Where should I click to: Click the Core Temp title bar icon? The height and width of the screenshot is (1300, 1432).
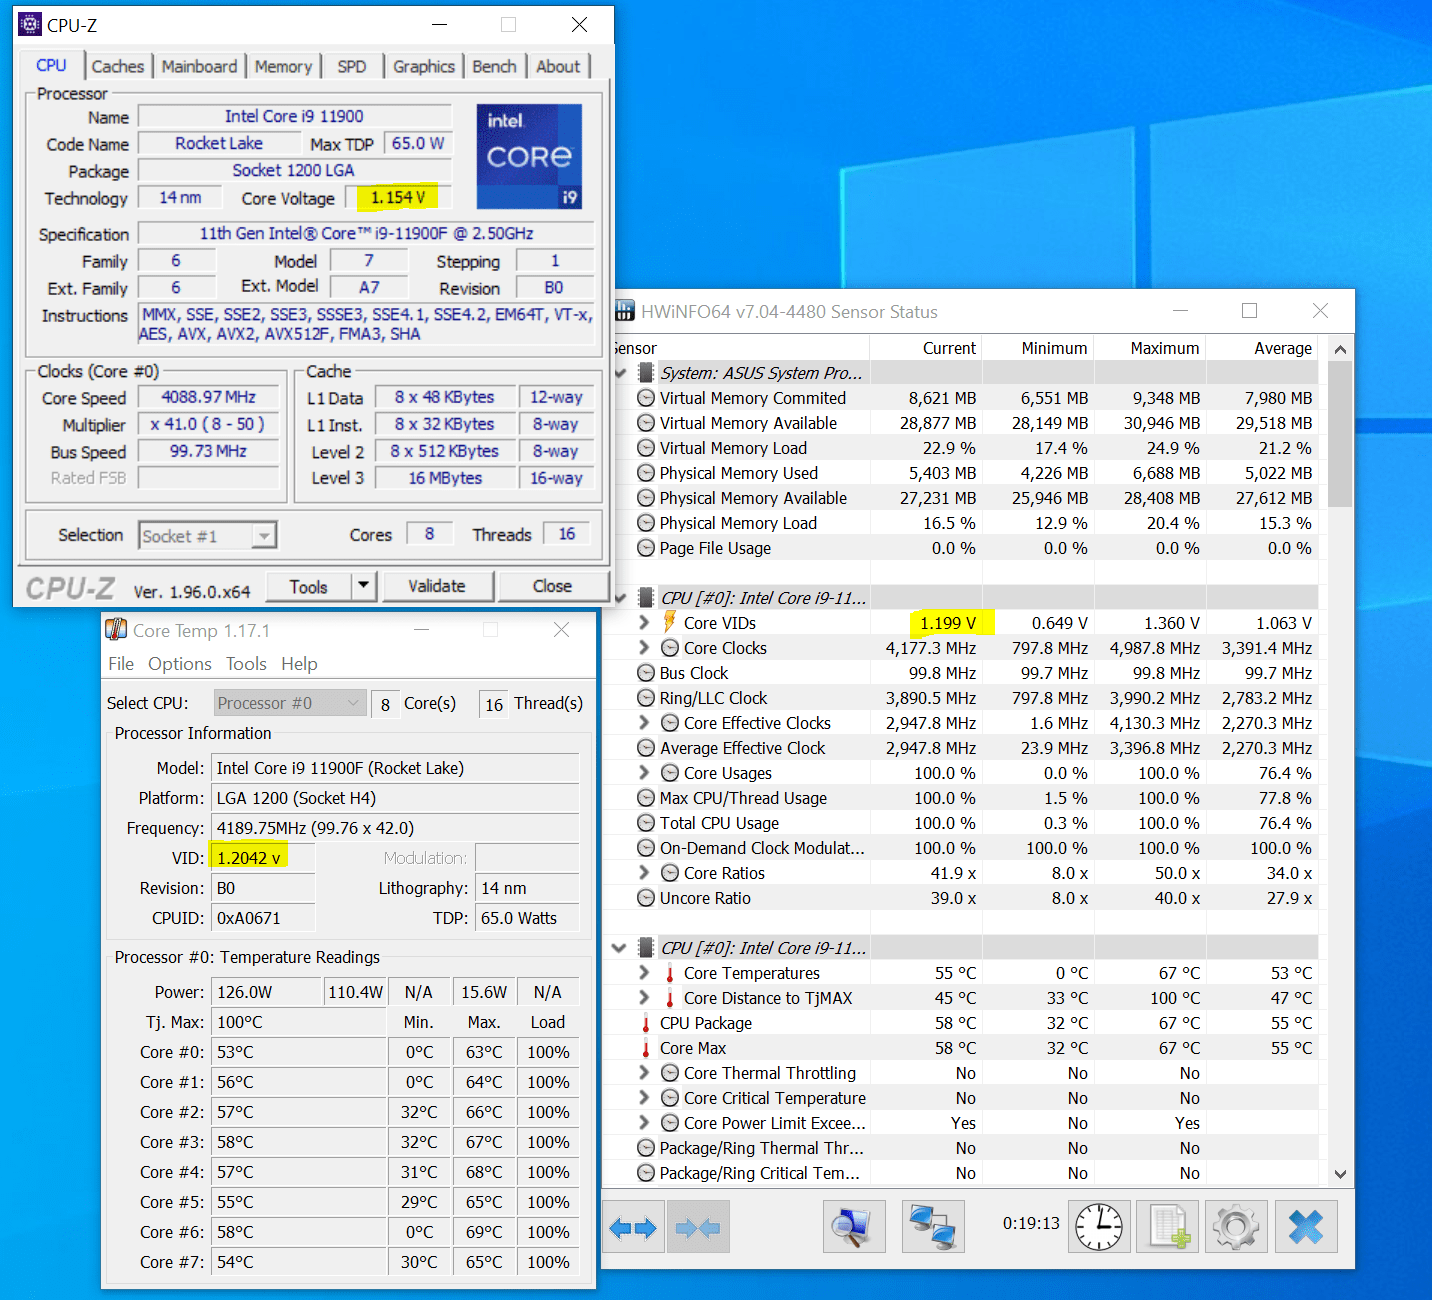(117, 630)
